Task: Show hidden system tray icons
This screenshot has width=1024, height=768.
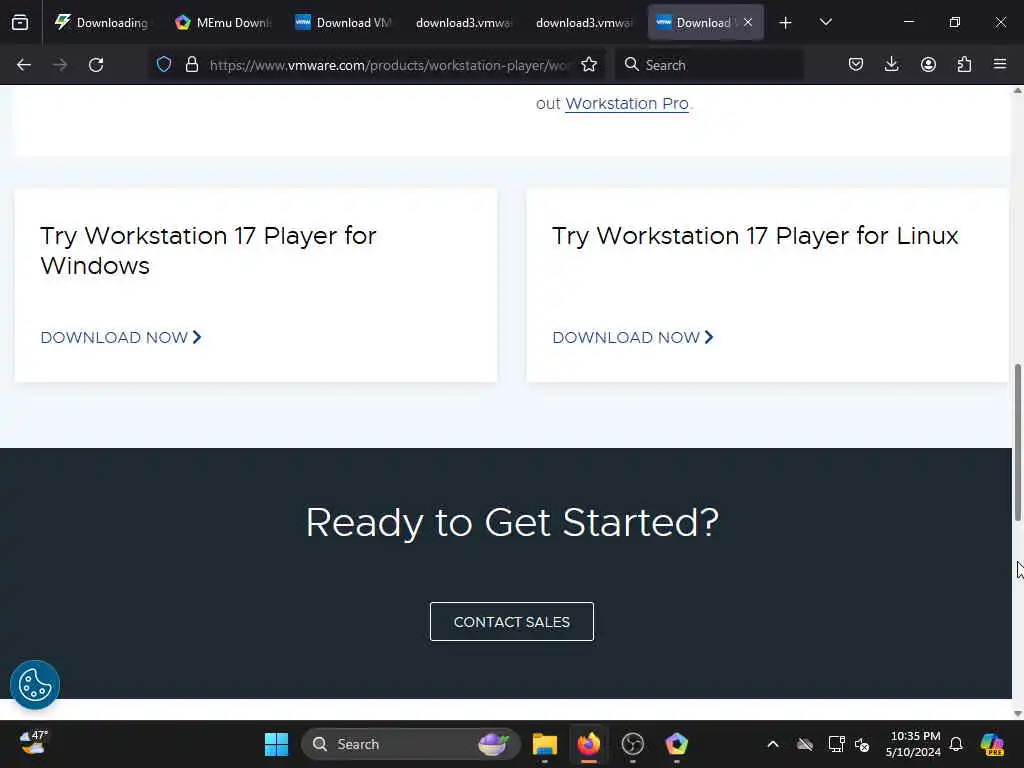Action: tap(773, 744)
